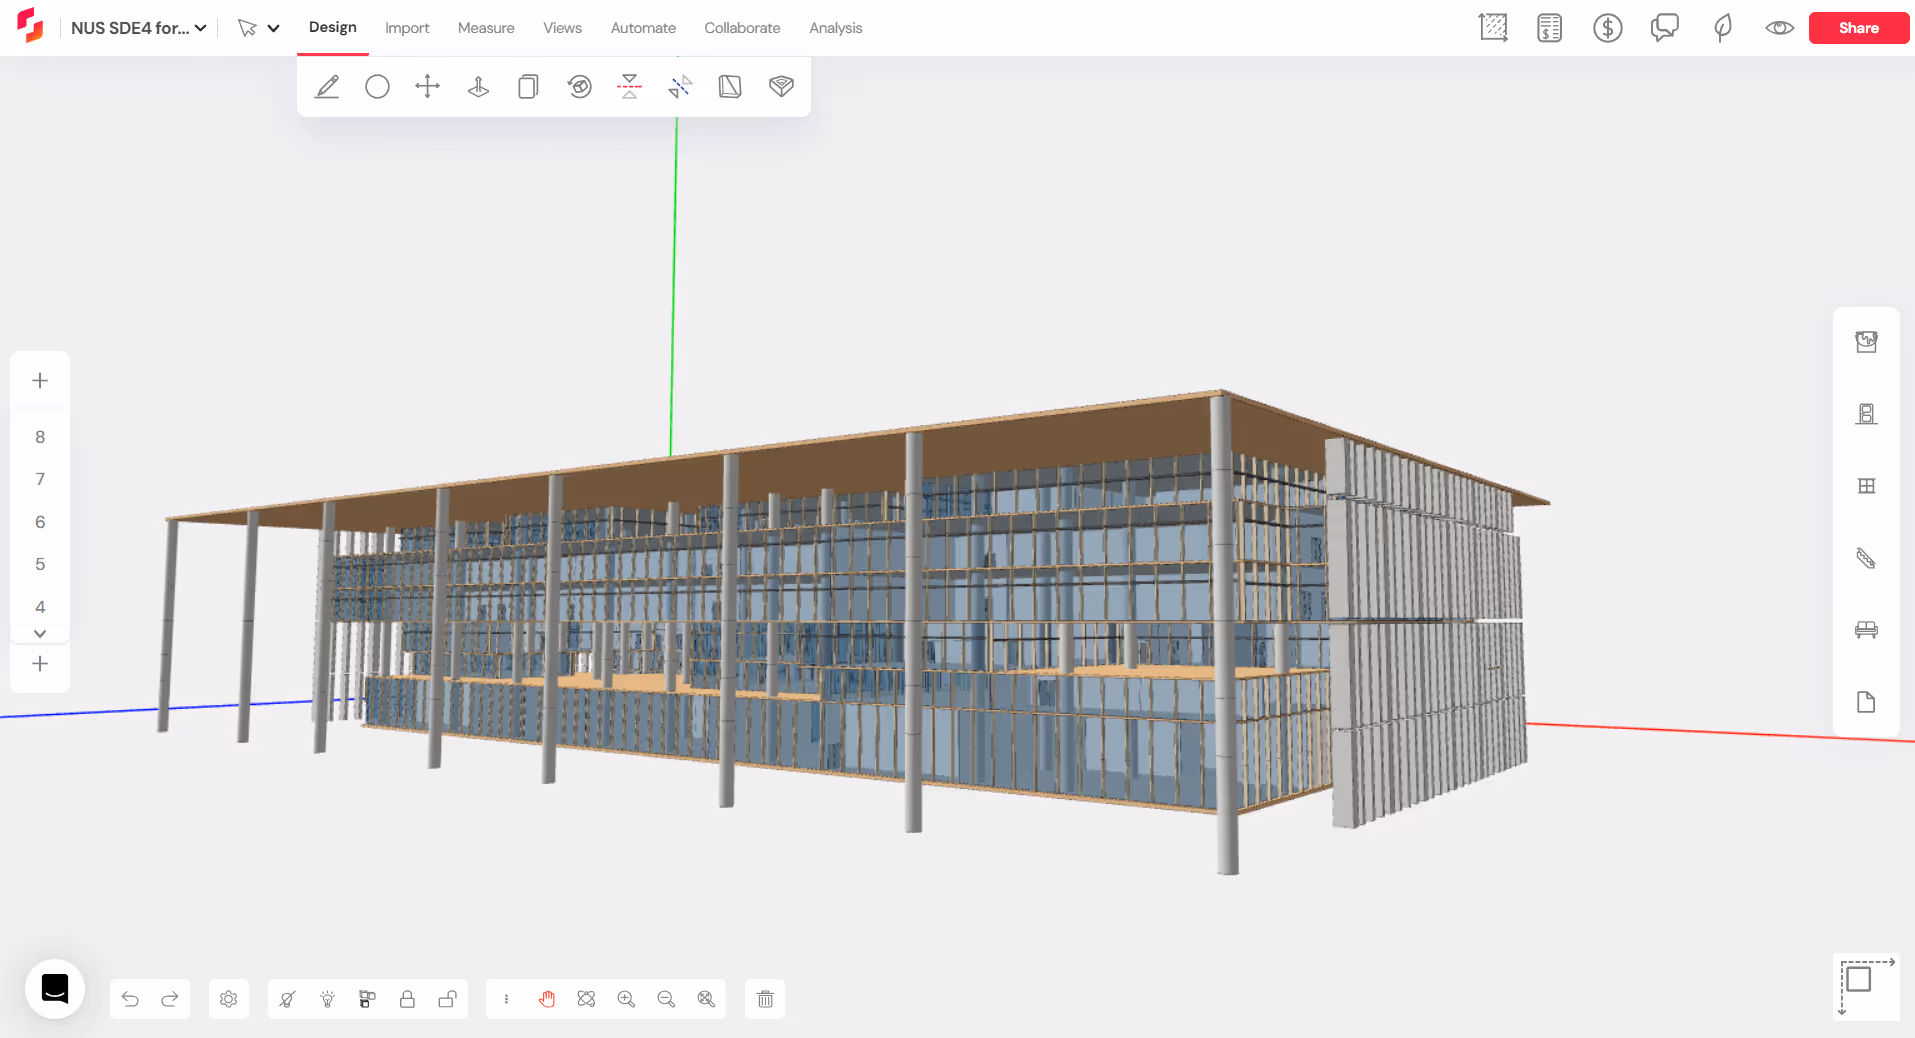The image size is (1915, 1038).
Task: Delete selection with trash icon
Action: (x=765, y=999)
